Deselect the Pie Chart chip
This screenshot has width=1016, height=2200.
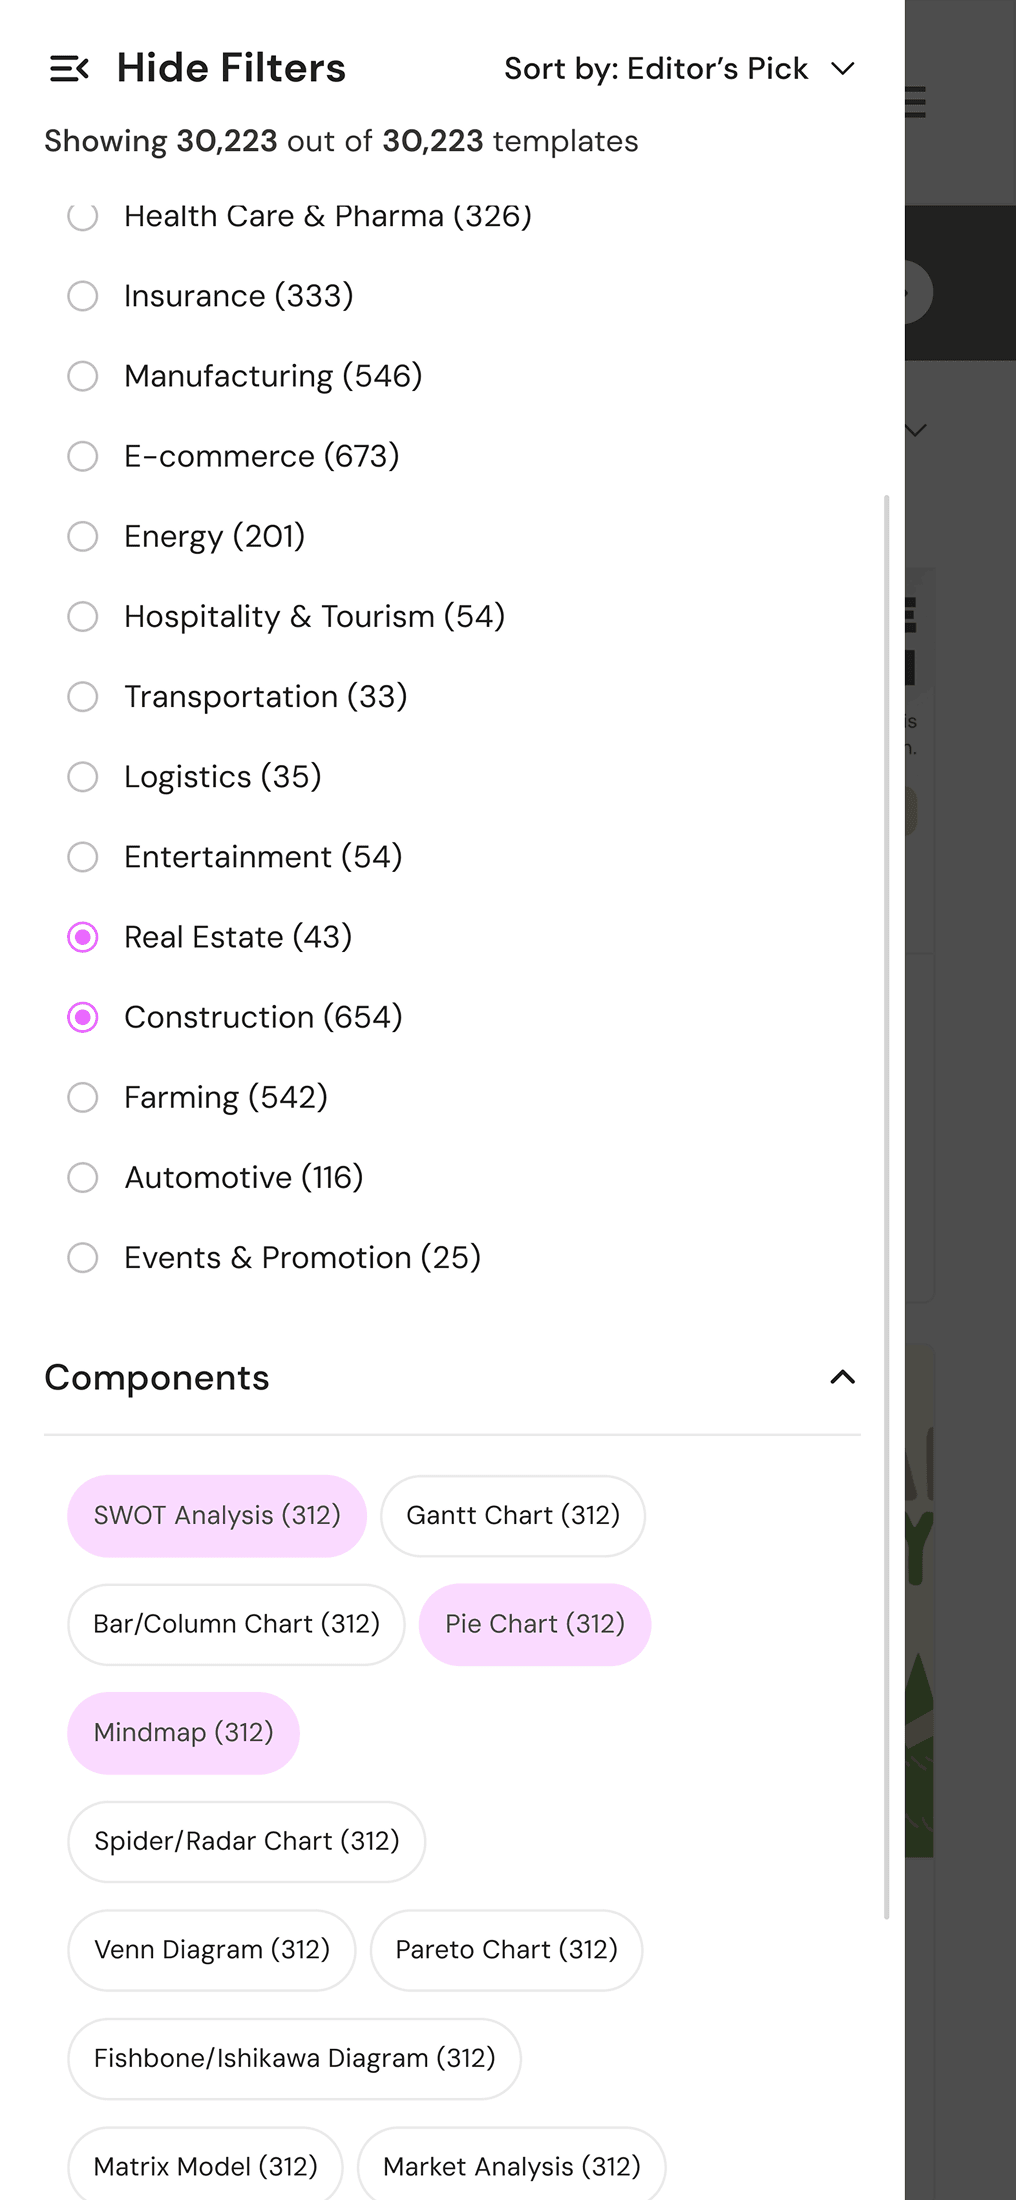click(x=535, y=1624)
